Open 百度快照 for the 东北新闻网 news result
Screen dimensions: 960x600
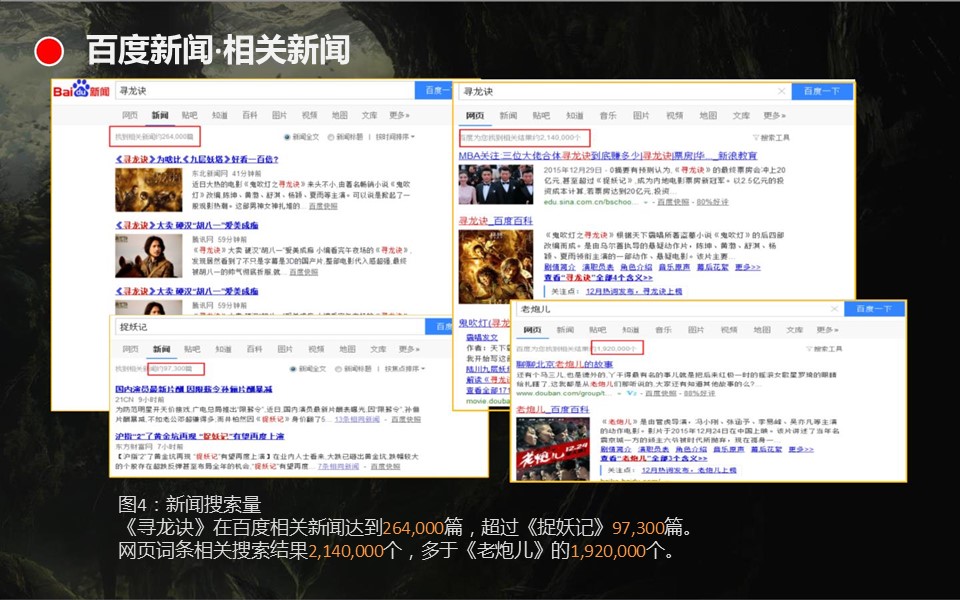point(323,206)
